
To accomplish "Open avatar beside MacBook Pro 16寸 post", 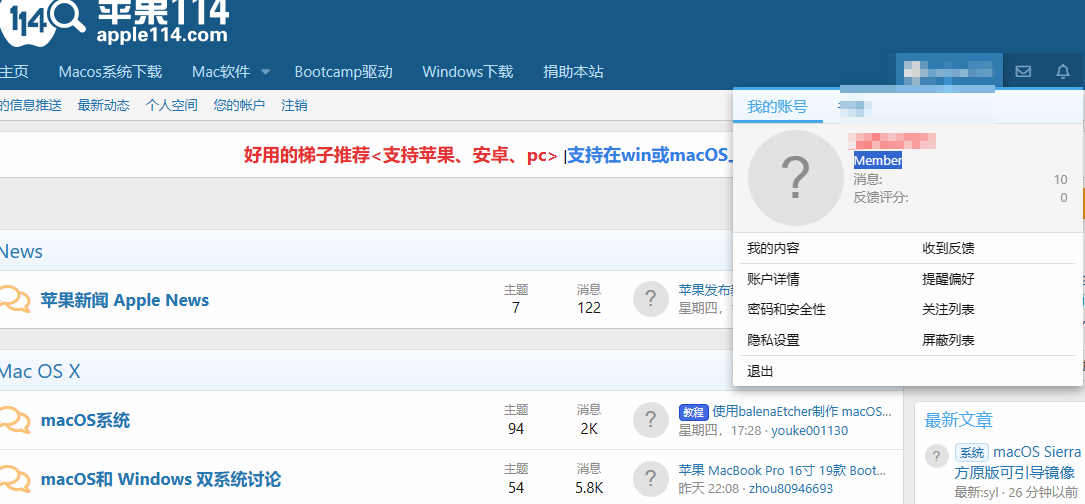I will point(650,478).
